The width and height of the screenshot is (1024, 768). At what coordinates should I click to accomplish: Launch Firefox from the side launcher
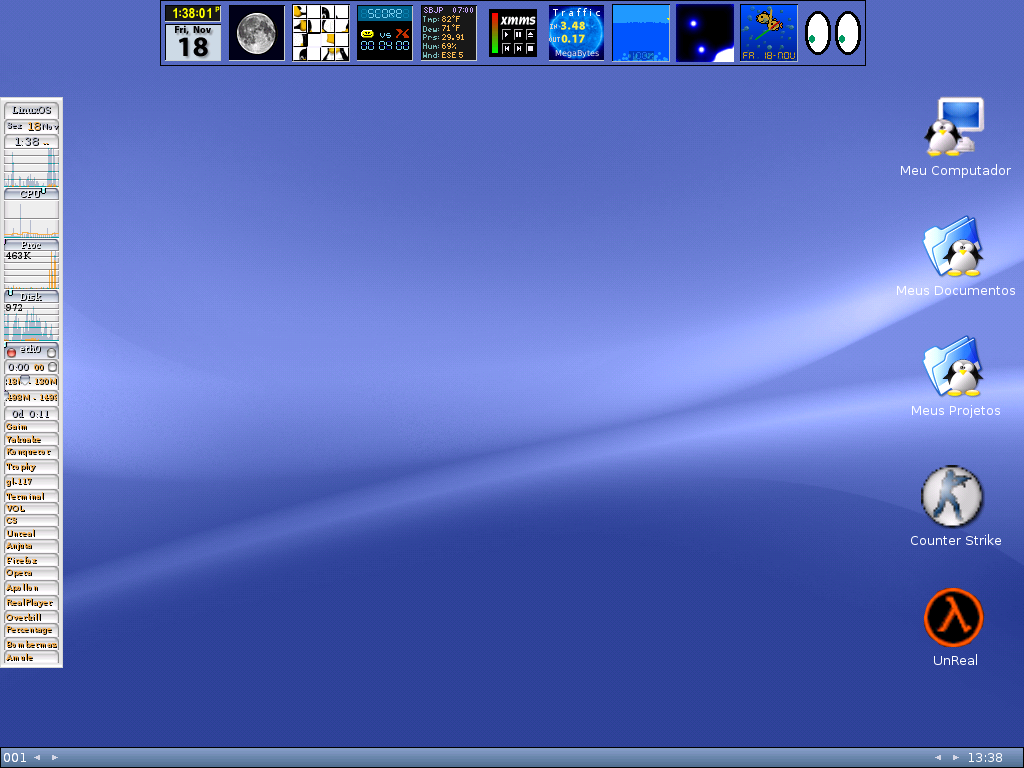(31, 560)
